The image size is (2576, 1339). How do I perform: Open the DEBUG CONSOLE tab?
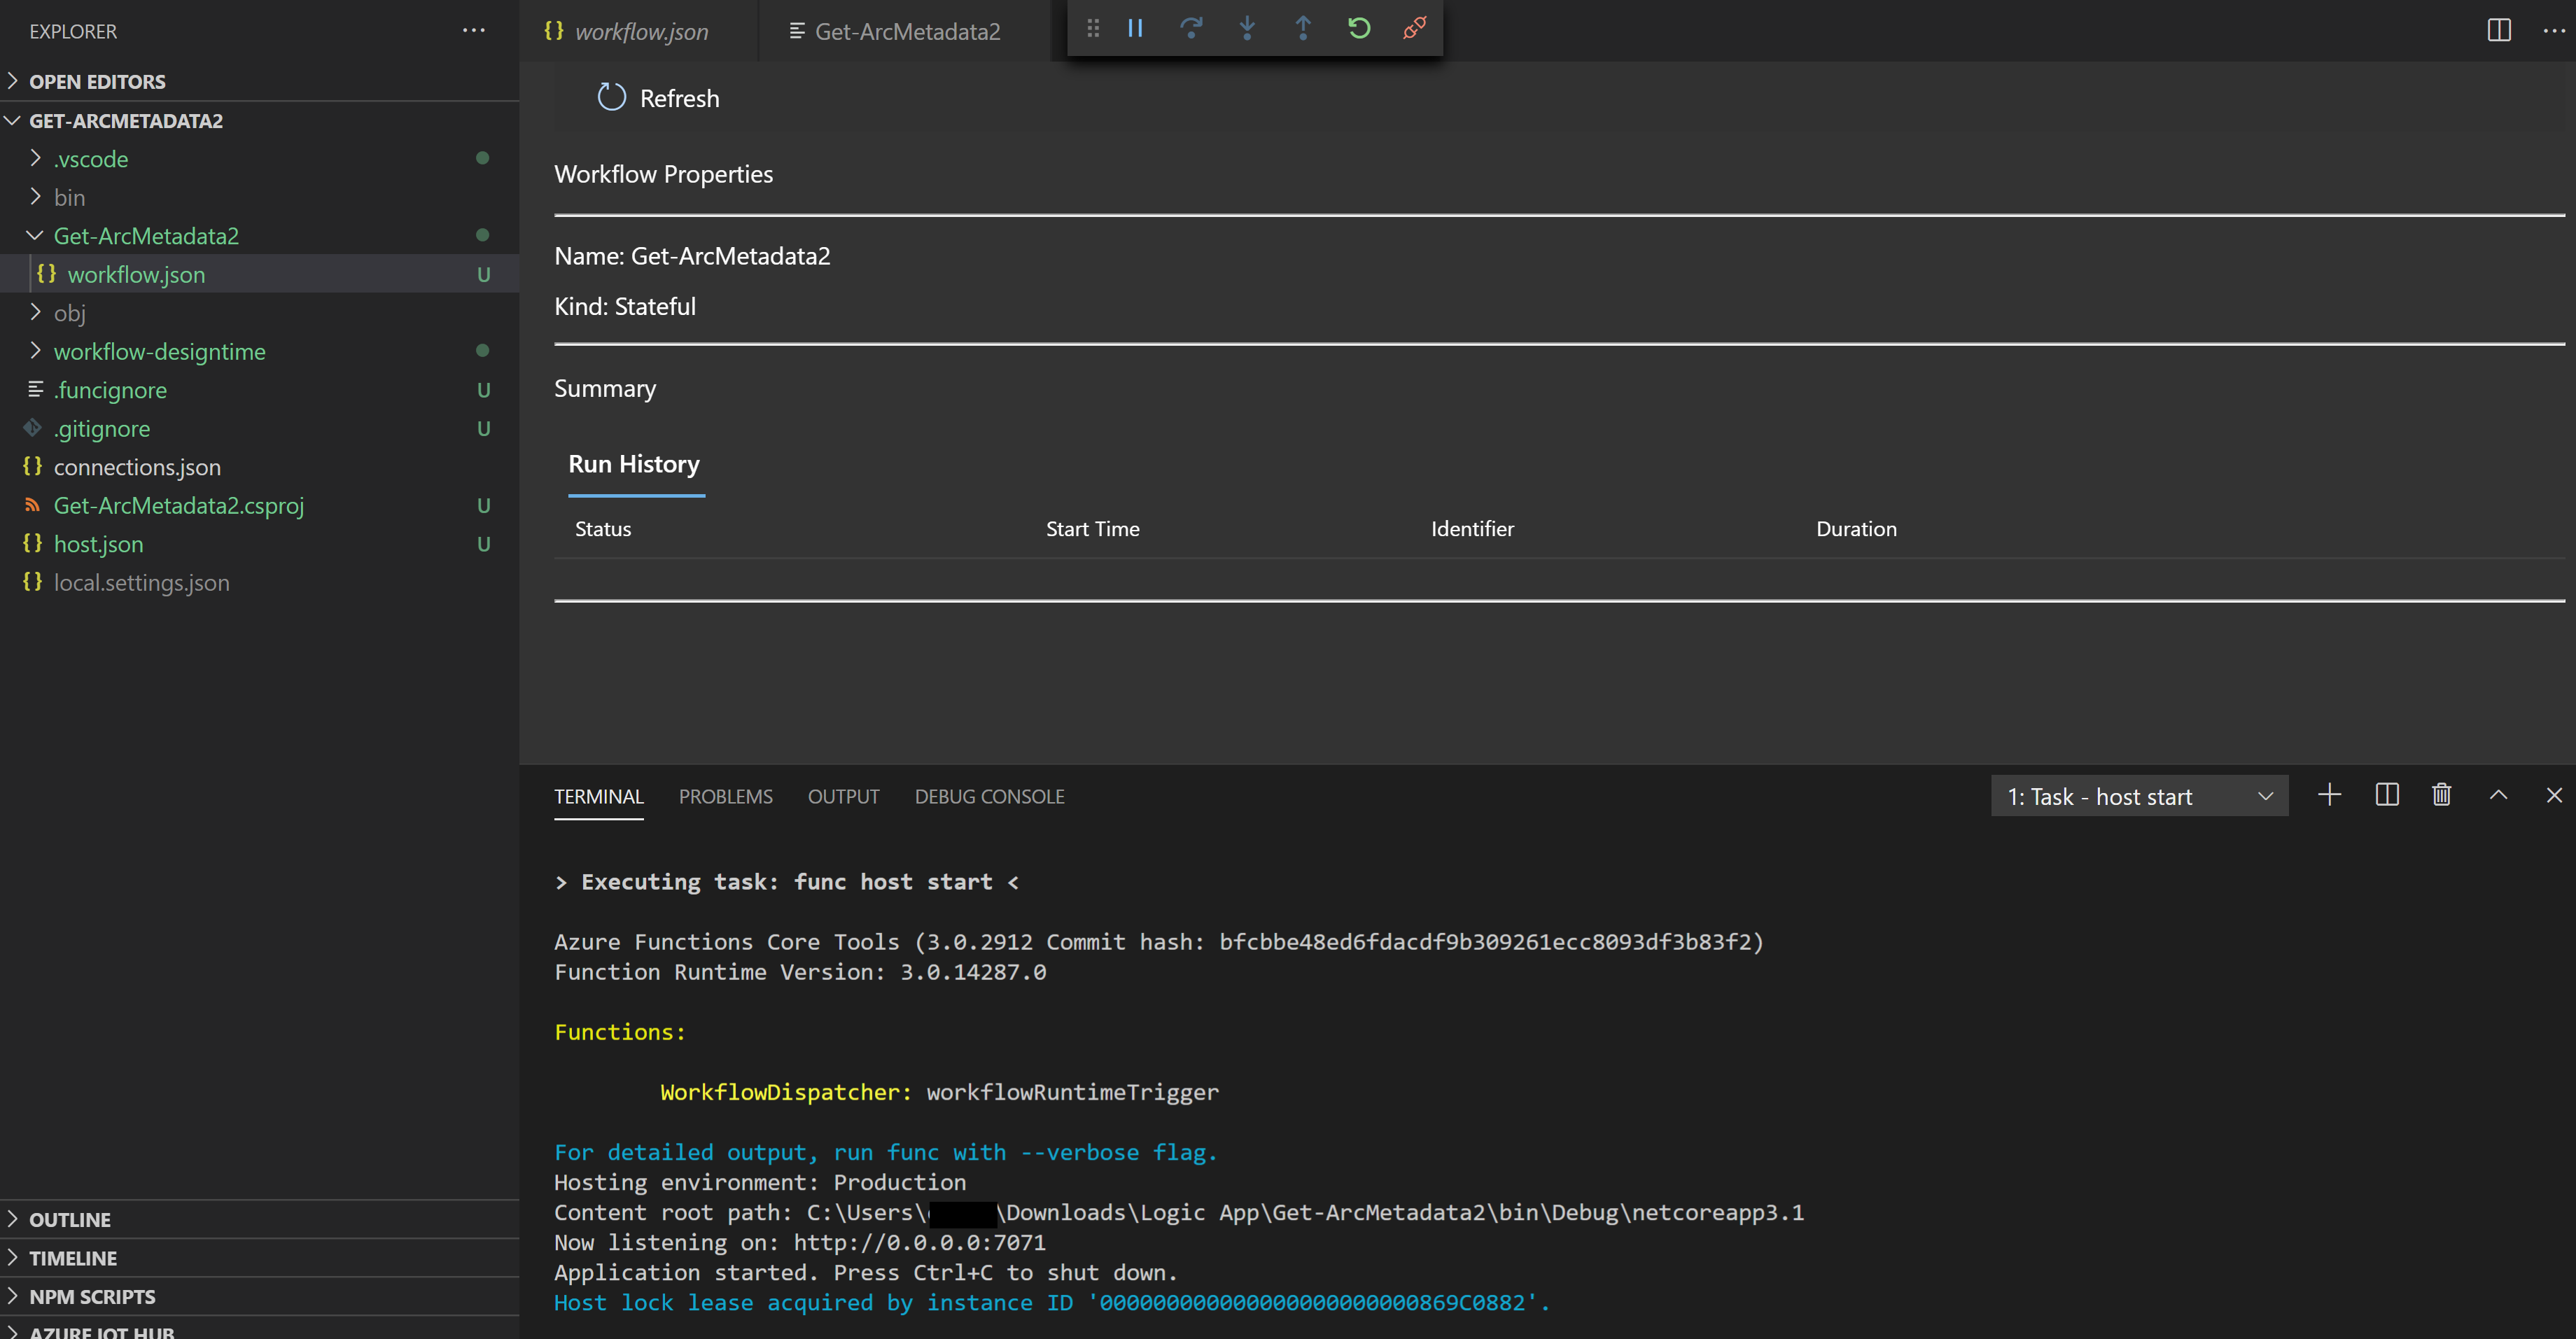click(x=988, y=797)
